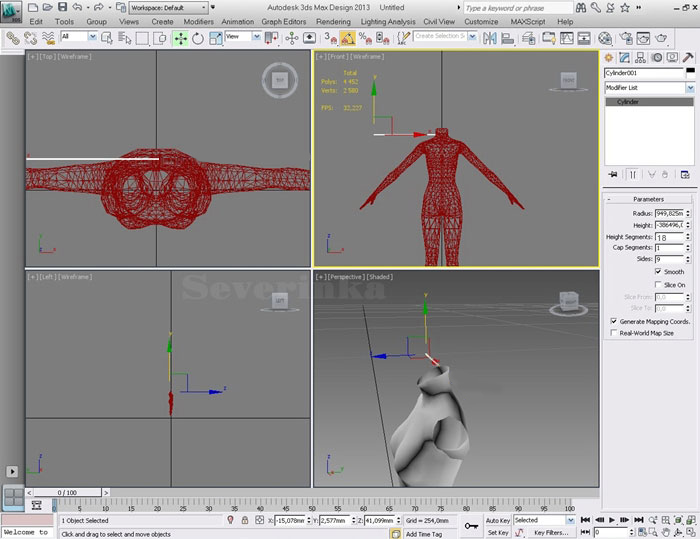Expand the Modifier List dropdown
The height and width of the screenshot is (539, 700).
(x=690, y=88)
